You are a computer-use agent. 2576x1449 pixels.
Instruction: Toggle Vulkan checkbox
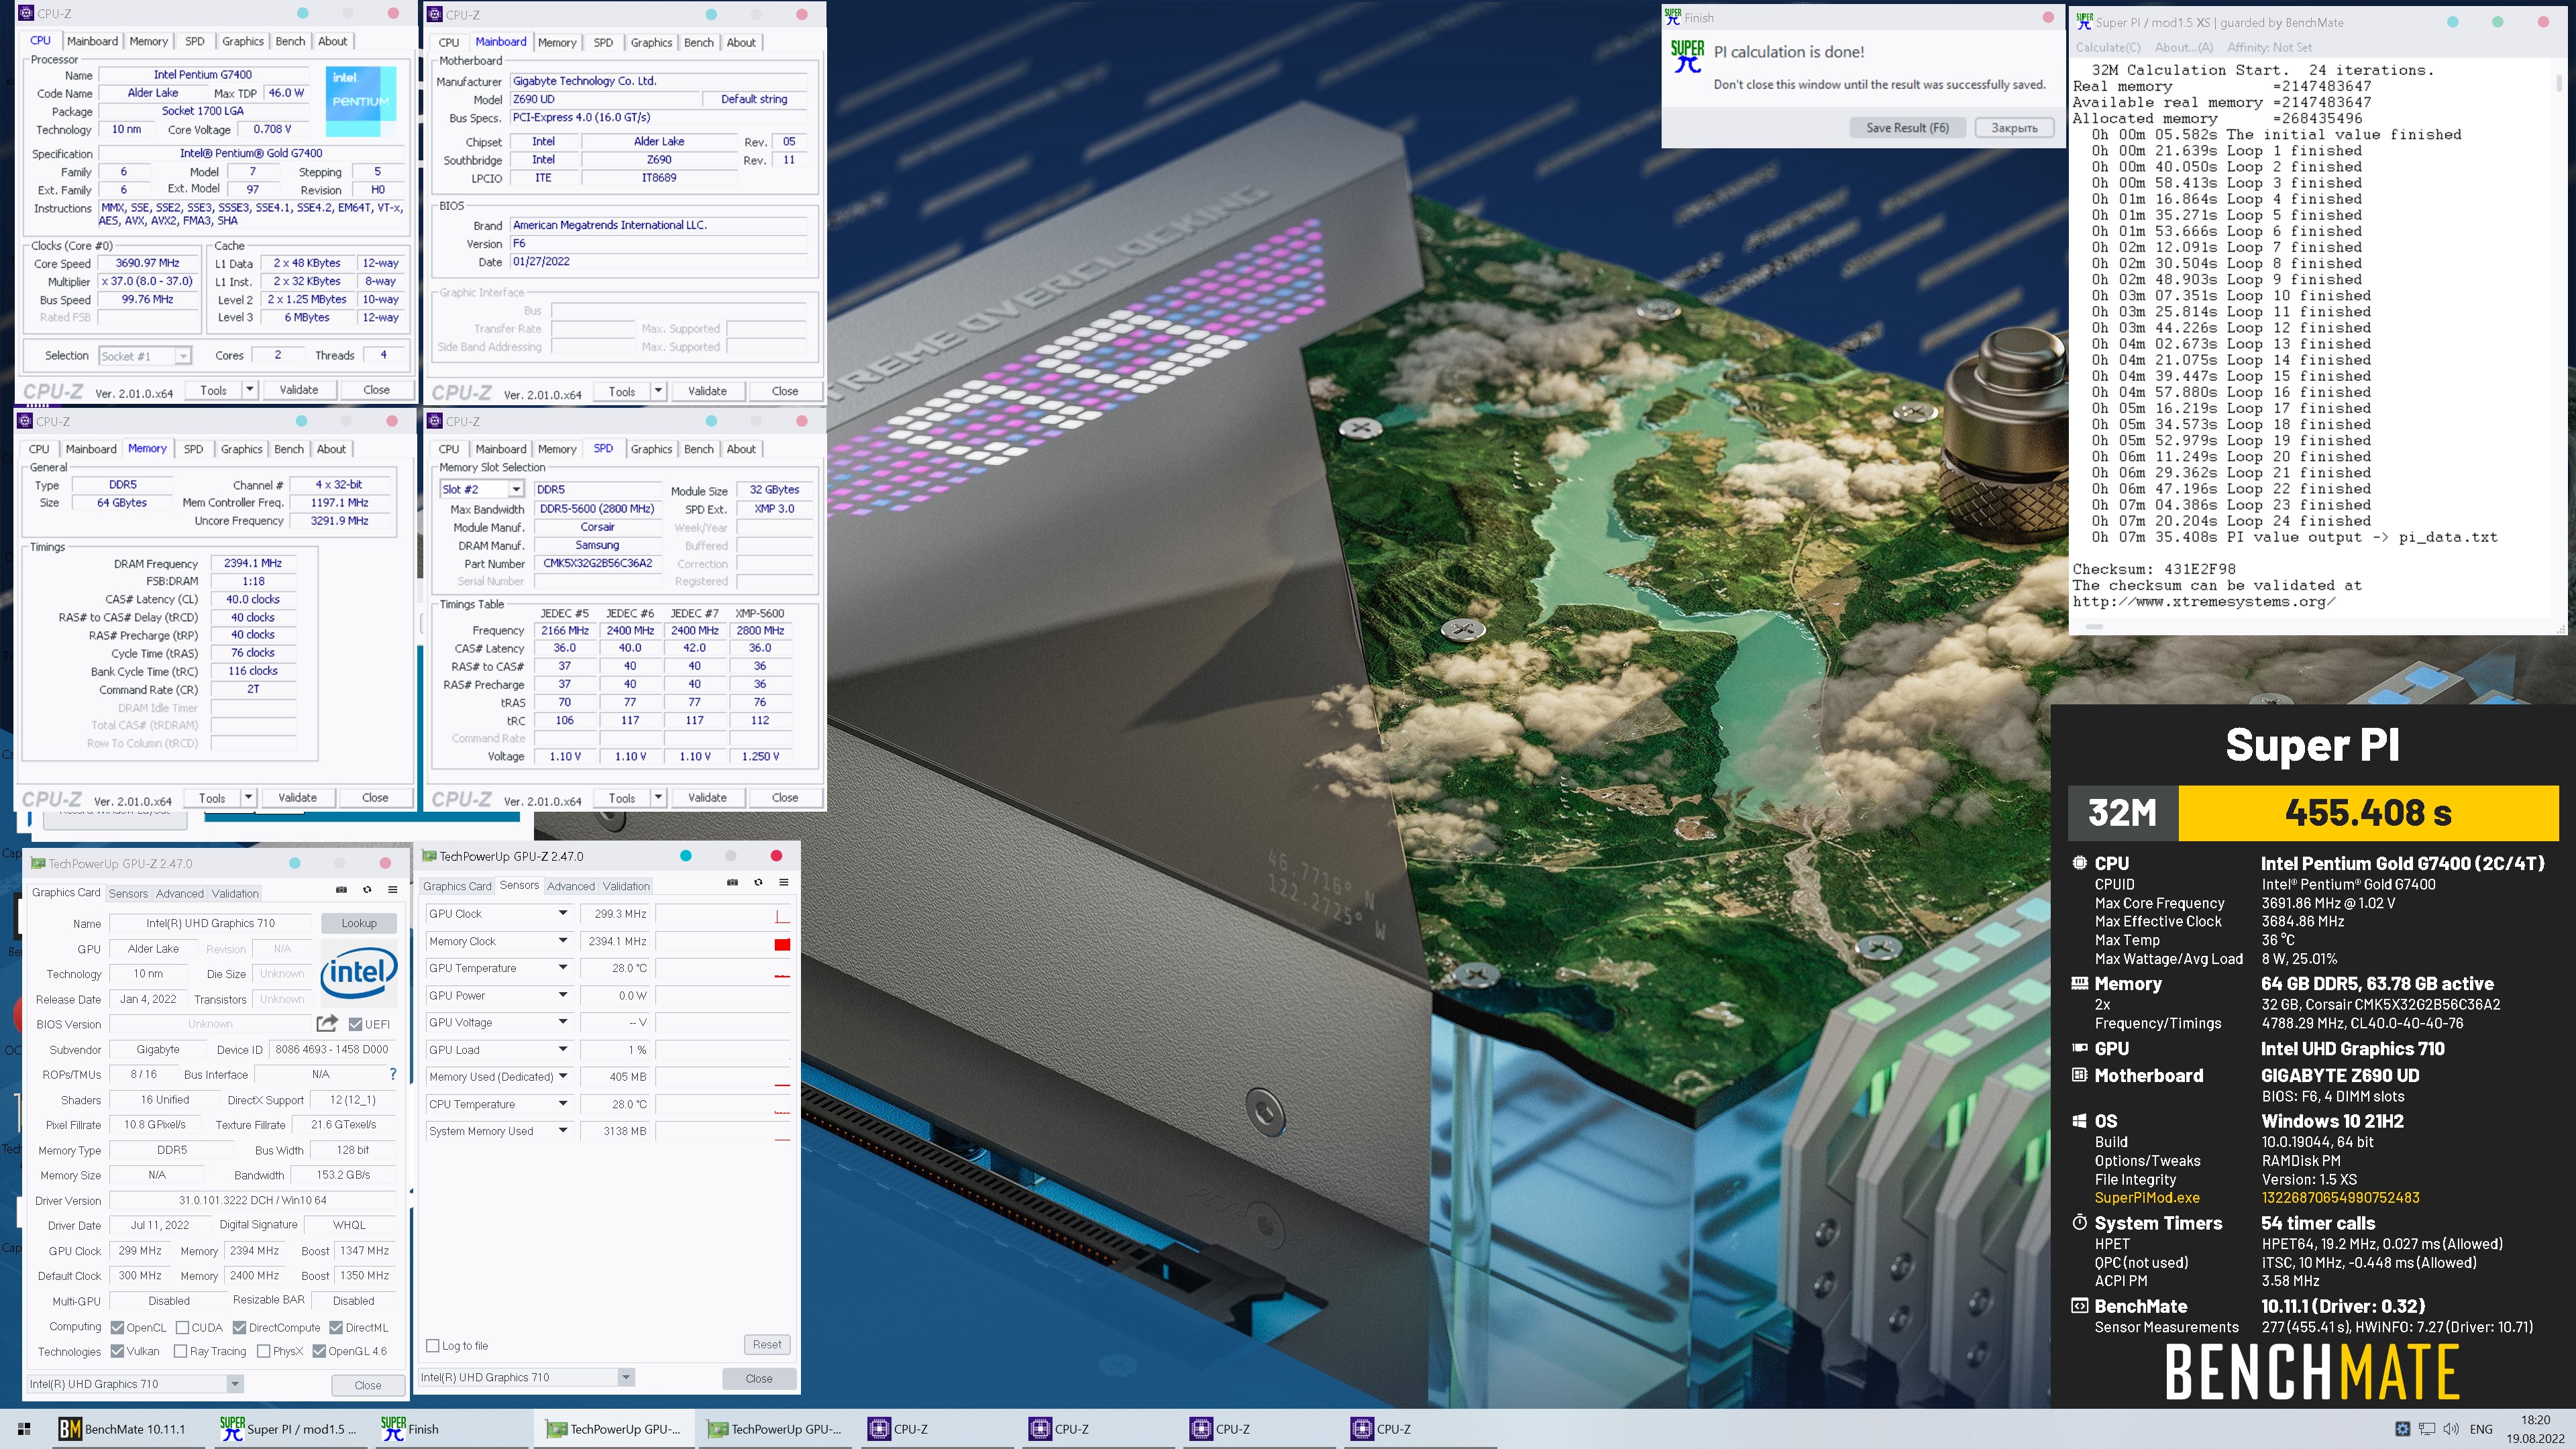pyautogui.click(x=118, y=1351)
